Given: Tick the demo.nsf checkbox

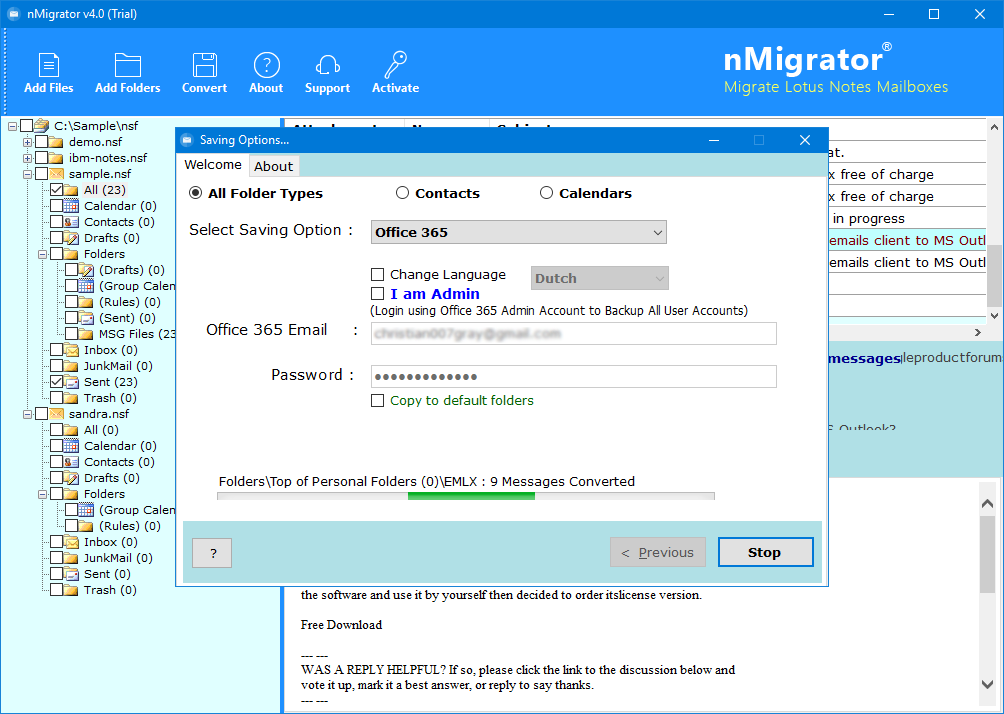Looking at the screenshot, I should 42,142.
